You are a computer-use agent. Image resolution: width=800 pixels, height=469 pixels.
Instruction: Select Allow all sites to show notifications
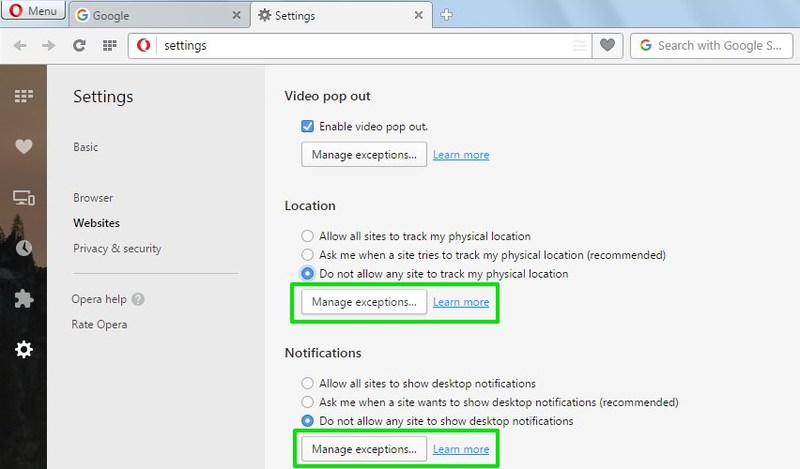pos(307,383)
